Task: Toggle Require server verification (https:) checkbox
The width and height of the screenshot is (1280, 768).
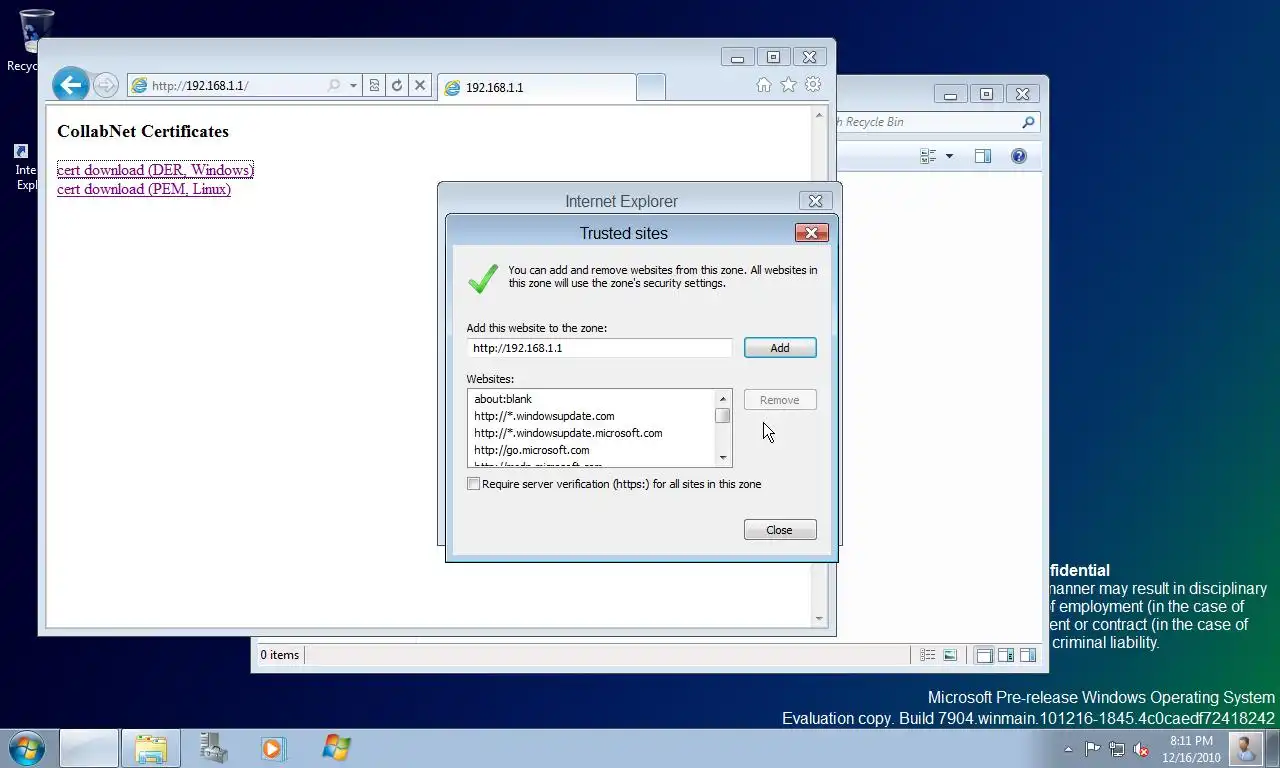Action: click(474, 484)
